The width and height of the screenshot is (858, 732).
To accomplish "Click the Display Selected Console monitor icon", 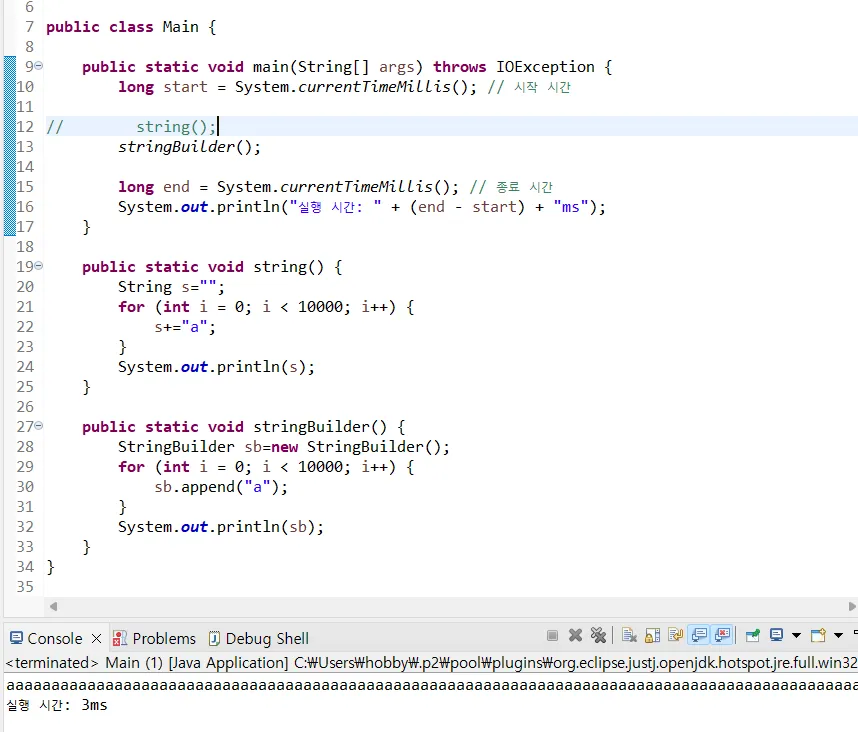I will click(x=776, y=635).
